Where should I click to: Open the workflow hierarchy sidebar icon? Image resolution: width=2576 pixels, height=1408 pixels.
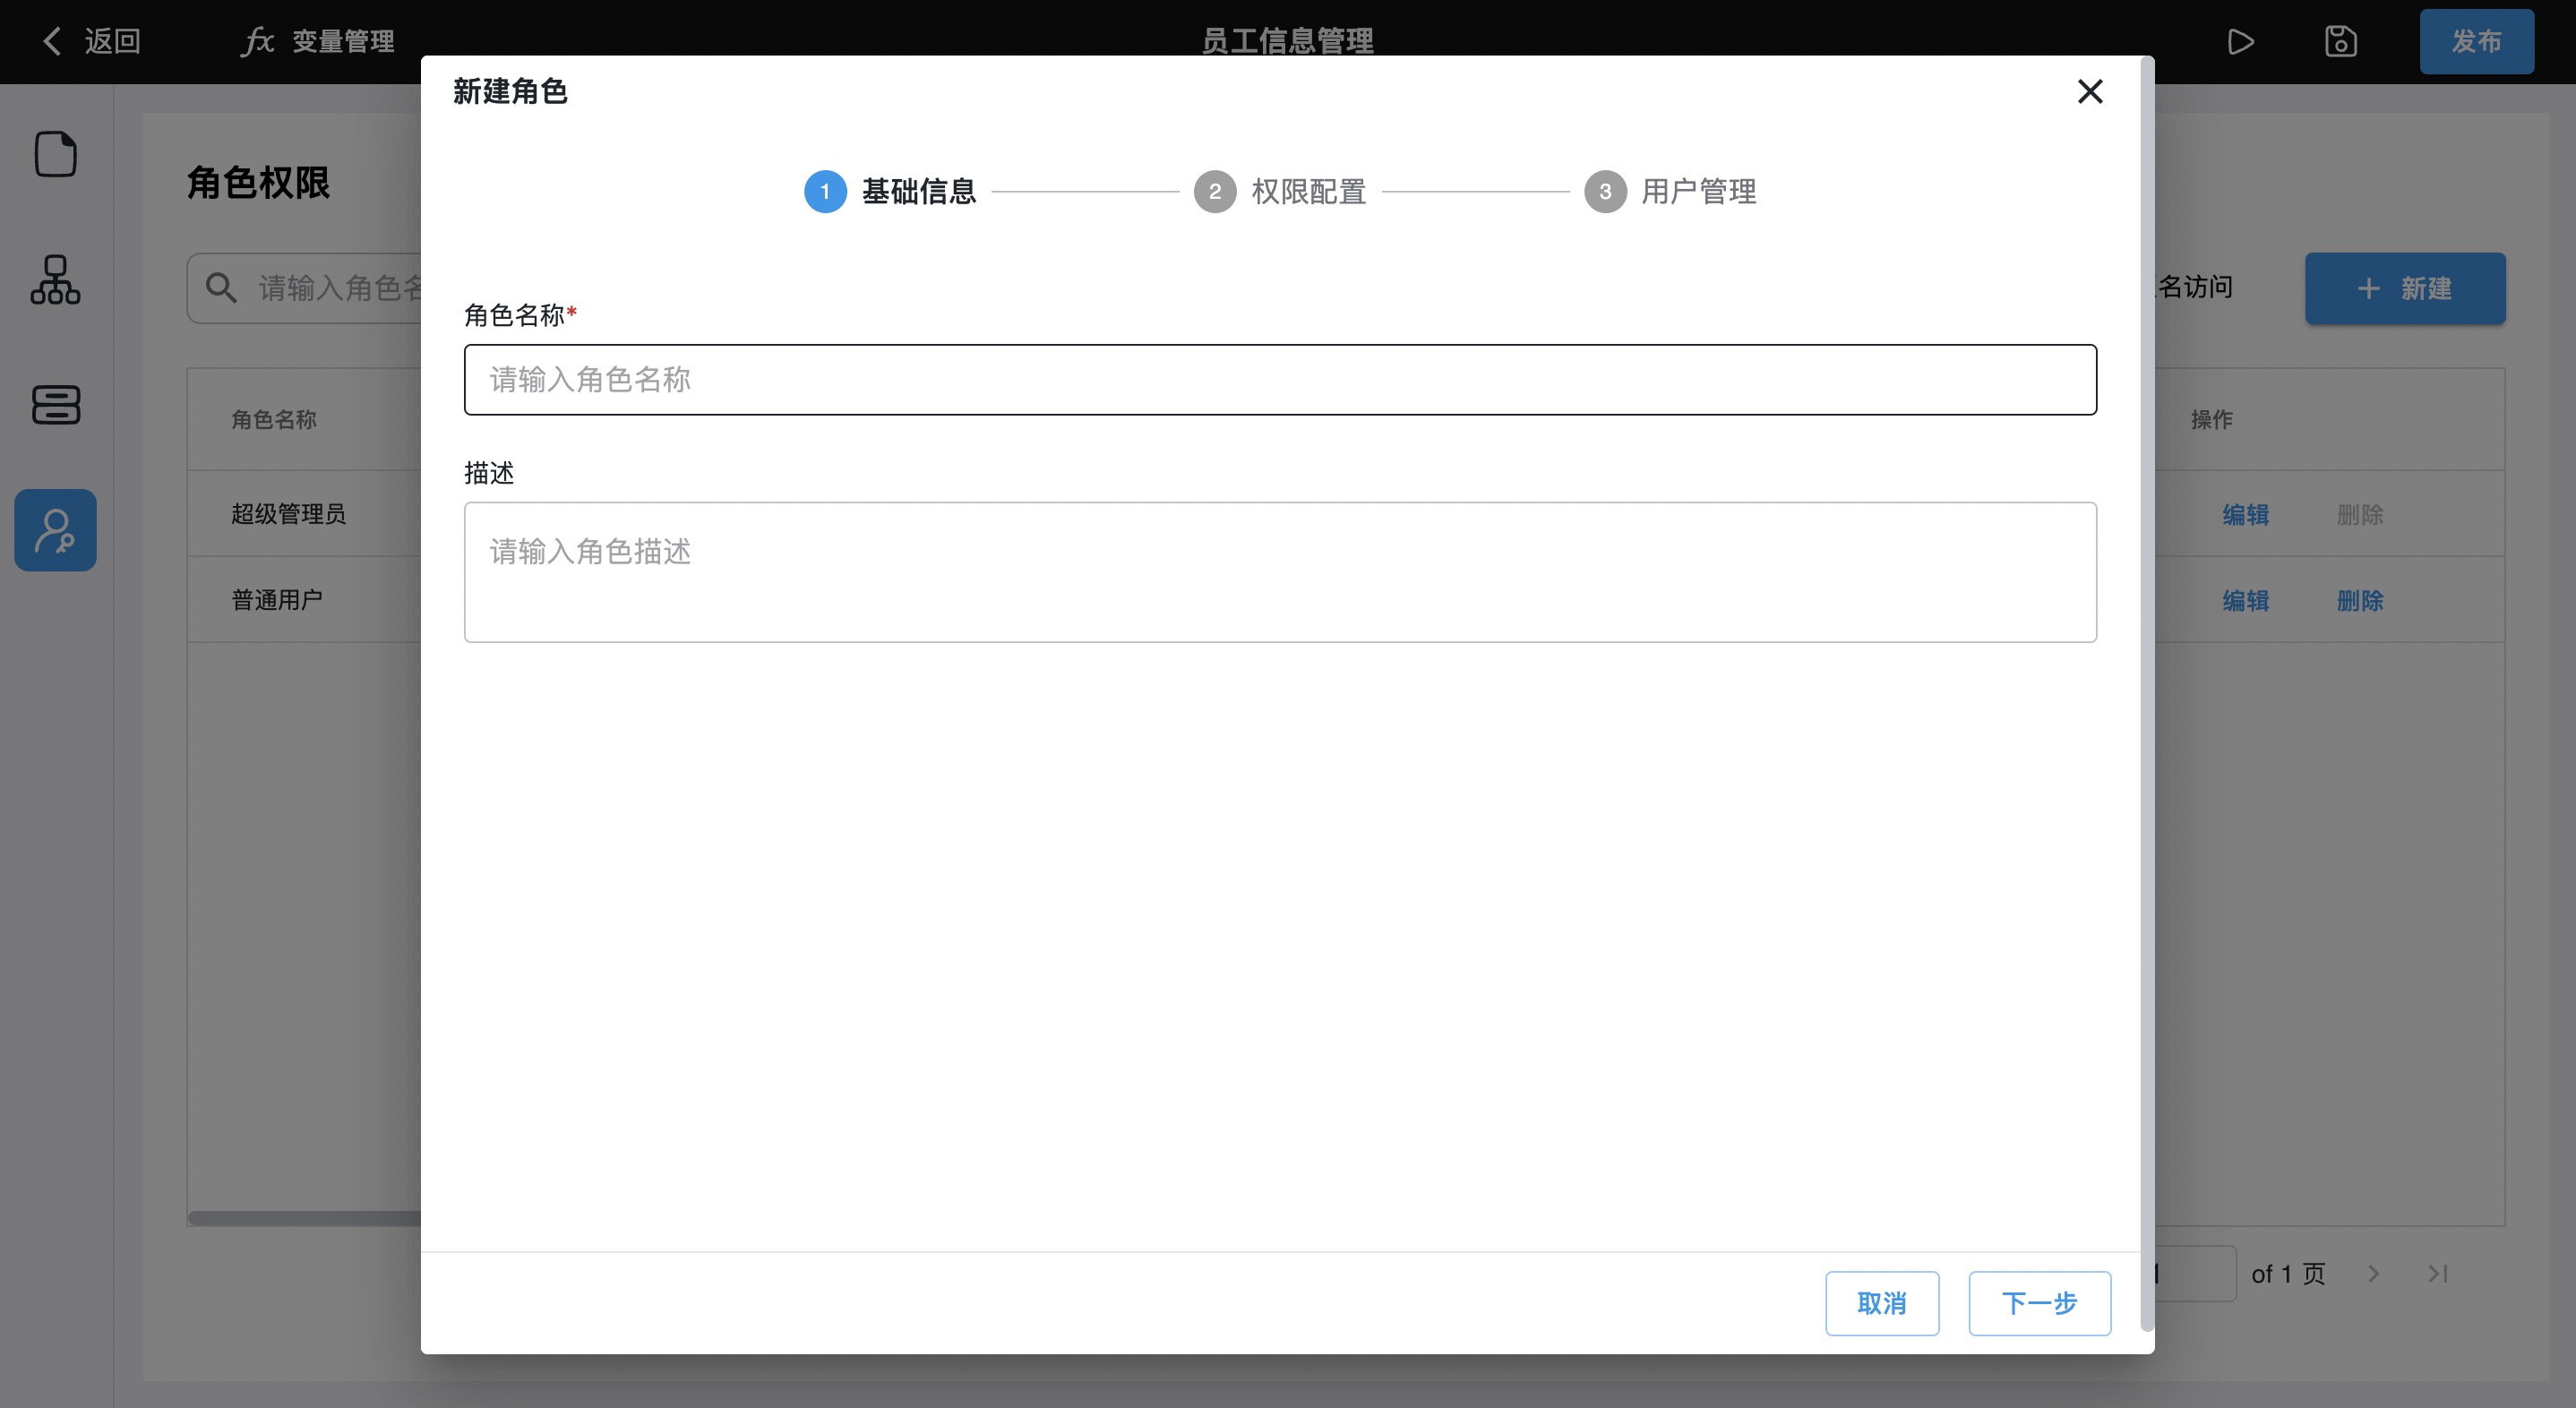(x=56, y=279)
